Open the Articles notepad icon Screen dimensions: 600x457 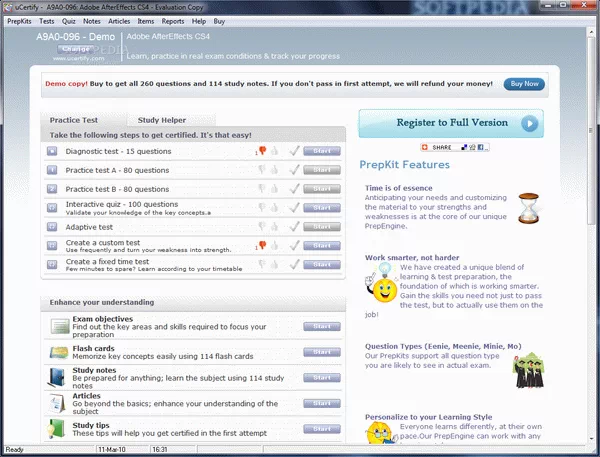pyautogui.click(x=58, y=403)
